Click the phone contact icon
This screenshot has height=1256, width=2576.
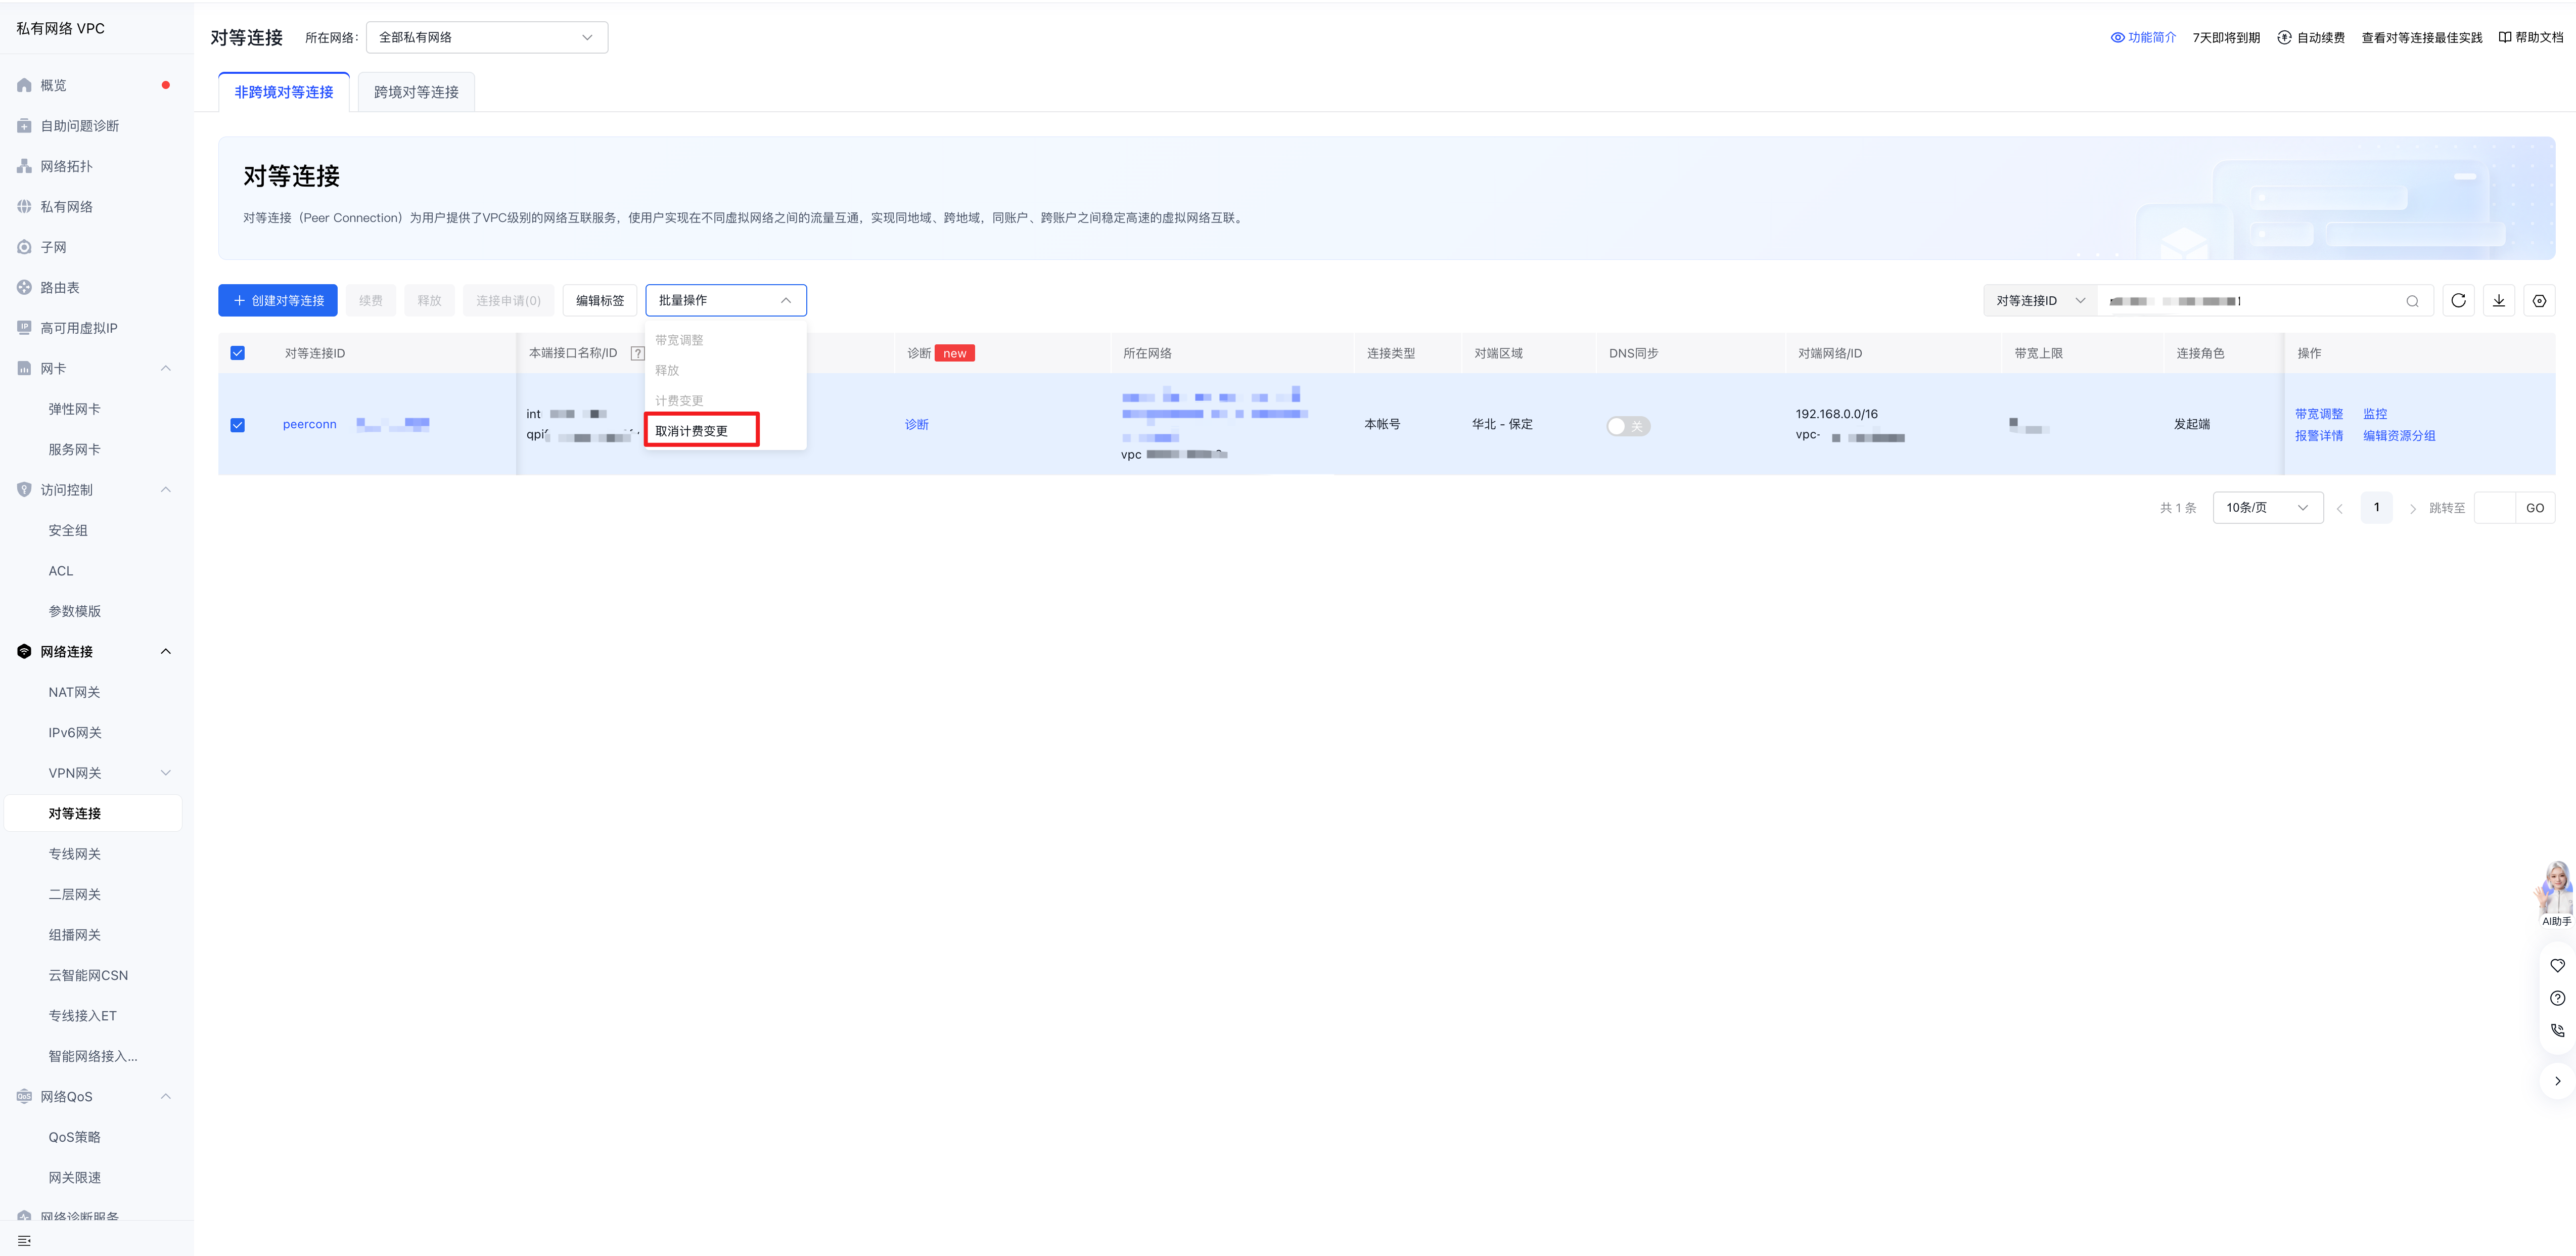tap(2557, 1030)
